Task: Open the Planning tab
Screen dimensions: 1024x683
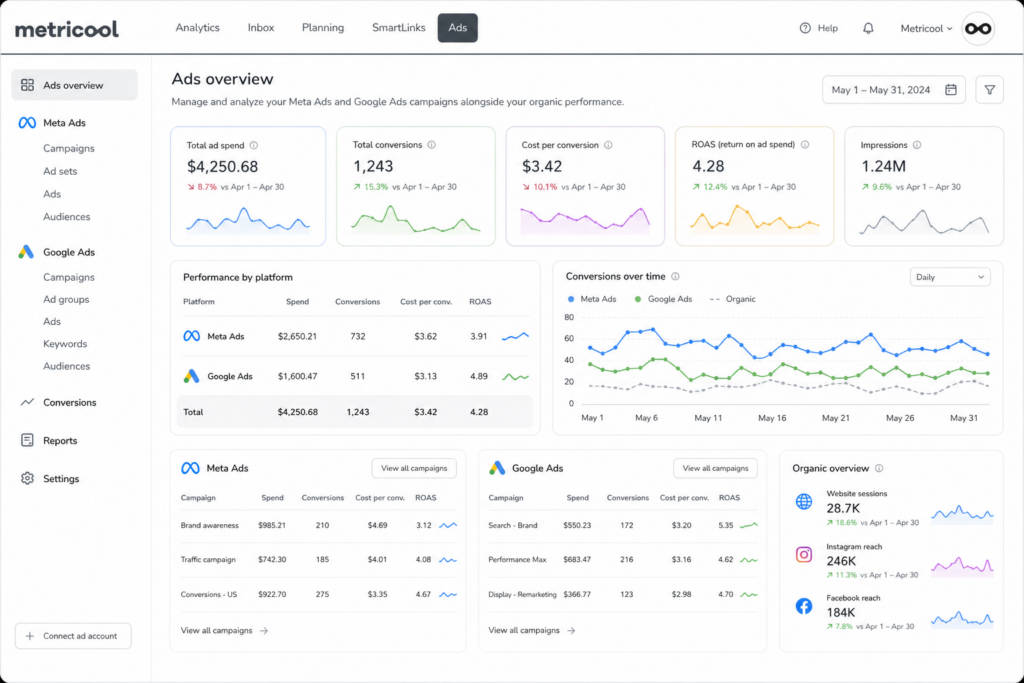Action: coord(323,27)
